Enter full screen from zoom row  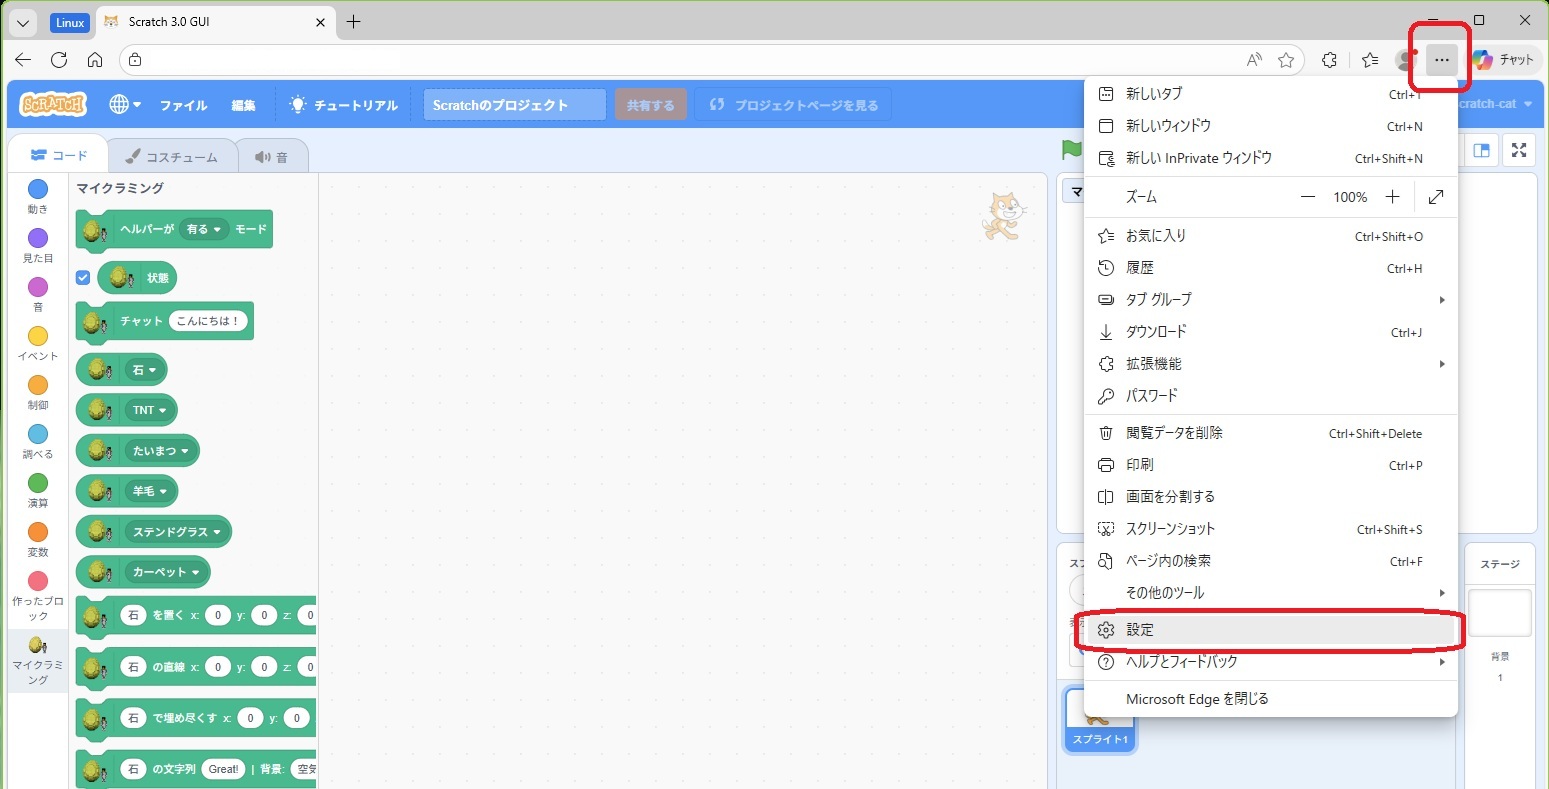[x=1436, y=197]
